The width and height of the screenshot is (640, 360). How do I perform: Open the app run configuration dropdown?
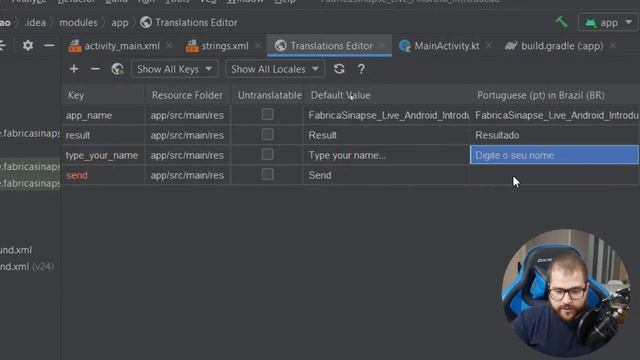pyautogui.click(x=607, y=22)
